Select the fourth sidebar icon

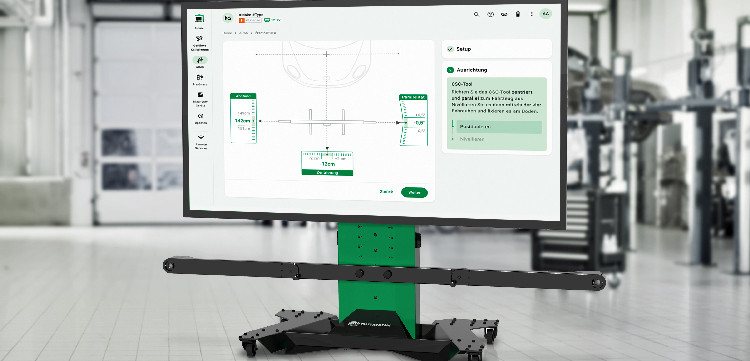pyautogui.click(x=200, y=77)
